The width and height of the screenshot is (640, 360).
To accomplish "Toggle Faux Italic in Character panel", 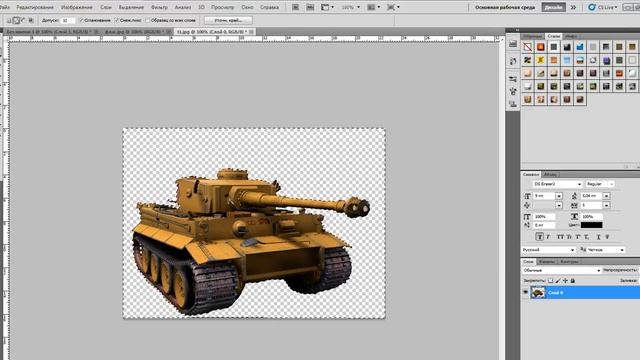I will pos(548,237).
